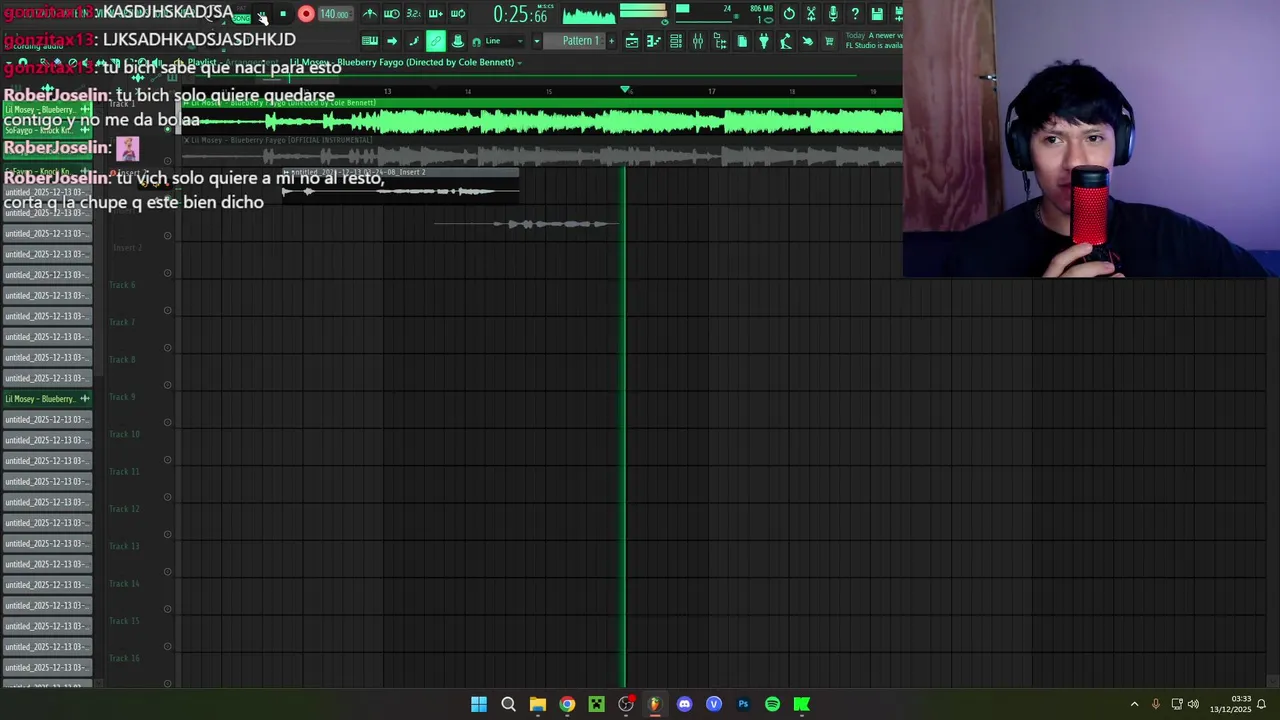Toggle the highlighted link snap icon
The width and height of the screenshot is (1280, 720).
[x=436, y=41]
